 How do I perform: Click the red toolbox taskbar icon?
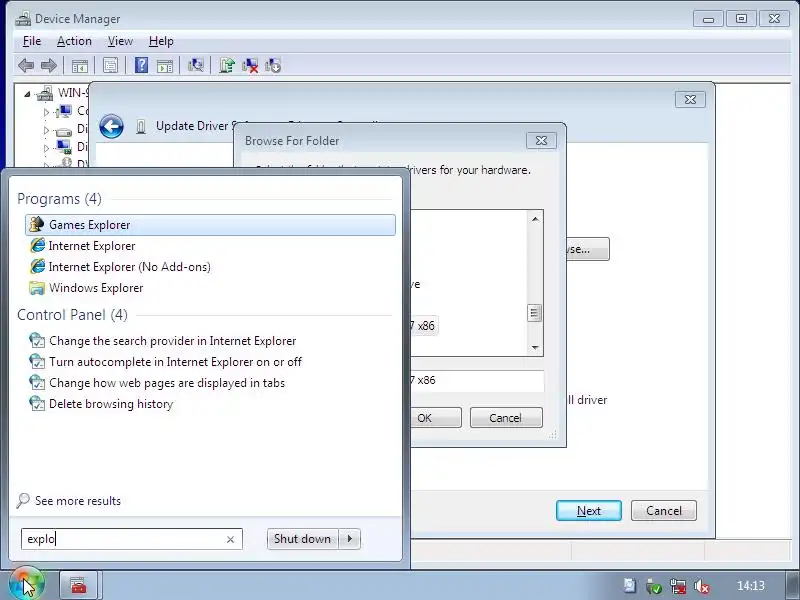(x=78, y=585)
